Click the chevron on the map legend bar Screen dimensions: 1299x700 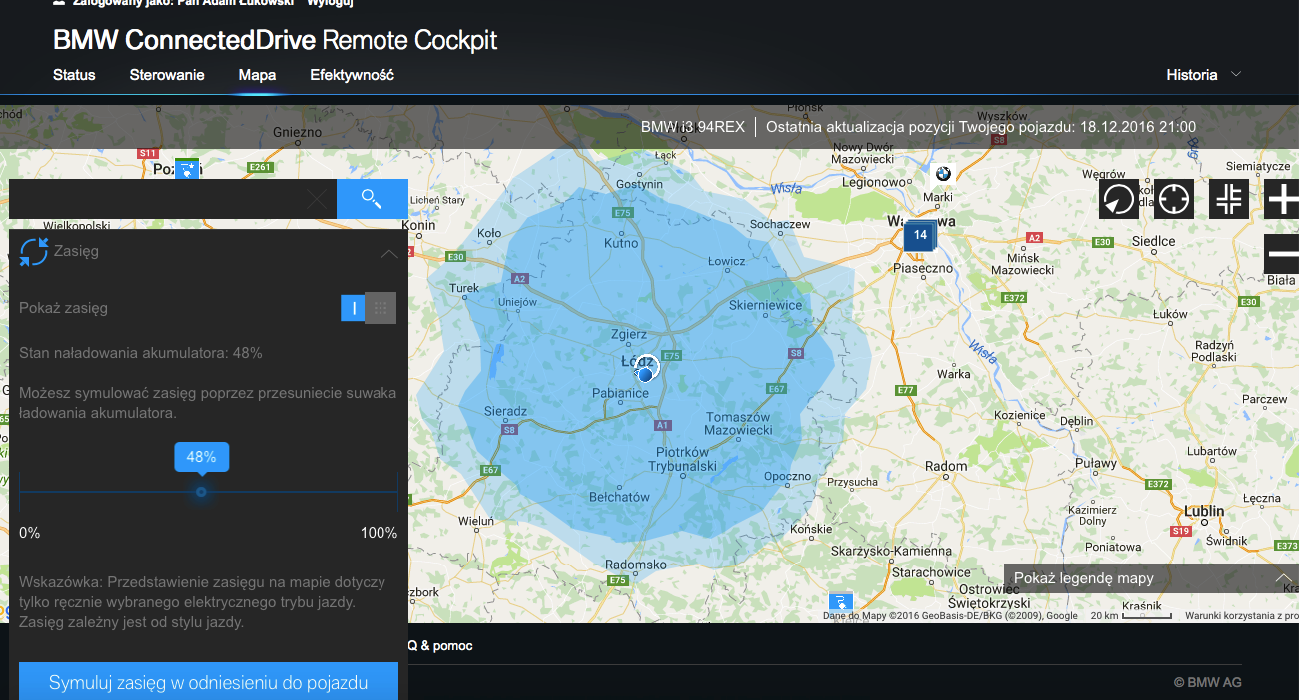(1284, 578)
